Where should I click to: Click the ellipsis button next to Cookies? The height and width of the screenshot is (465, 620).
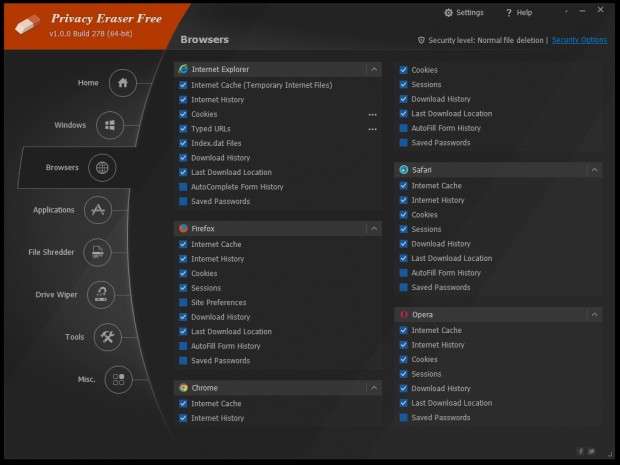coord(372,115)
